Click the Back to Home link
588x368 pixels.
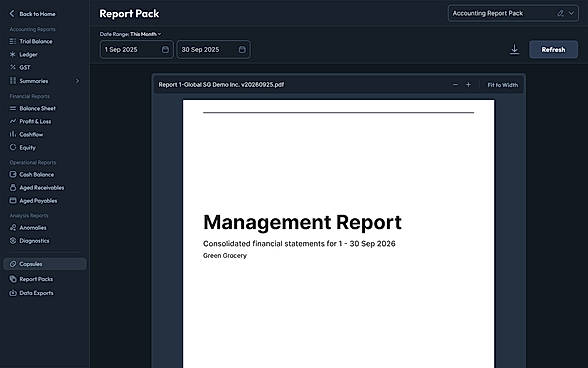[37, 14]
